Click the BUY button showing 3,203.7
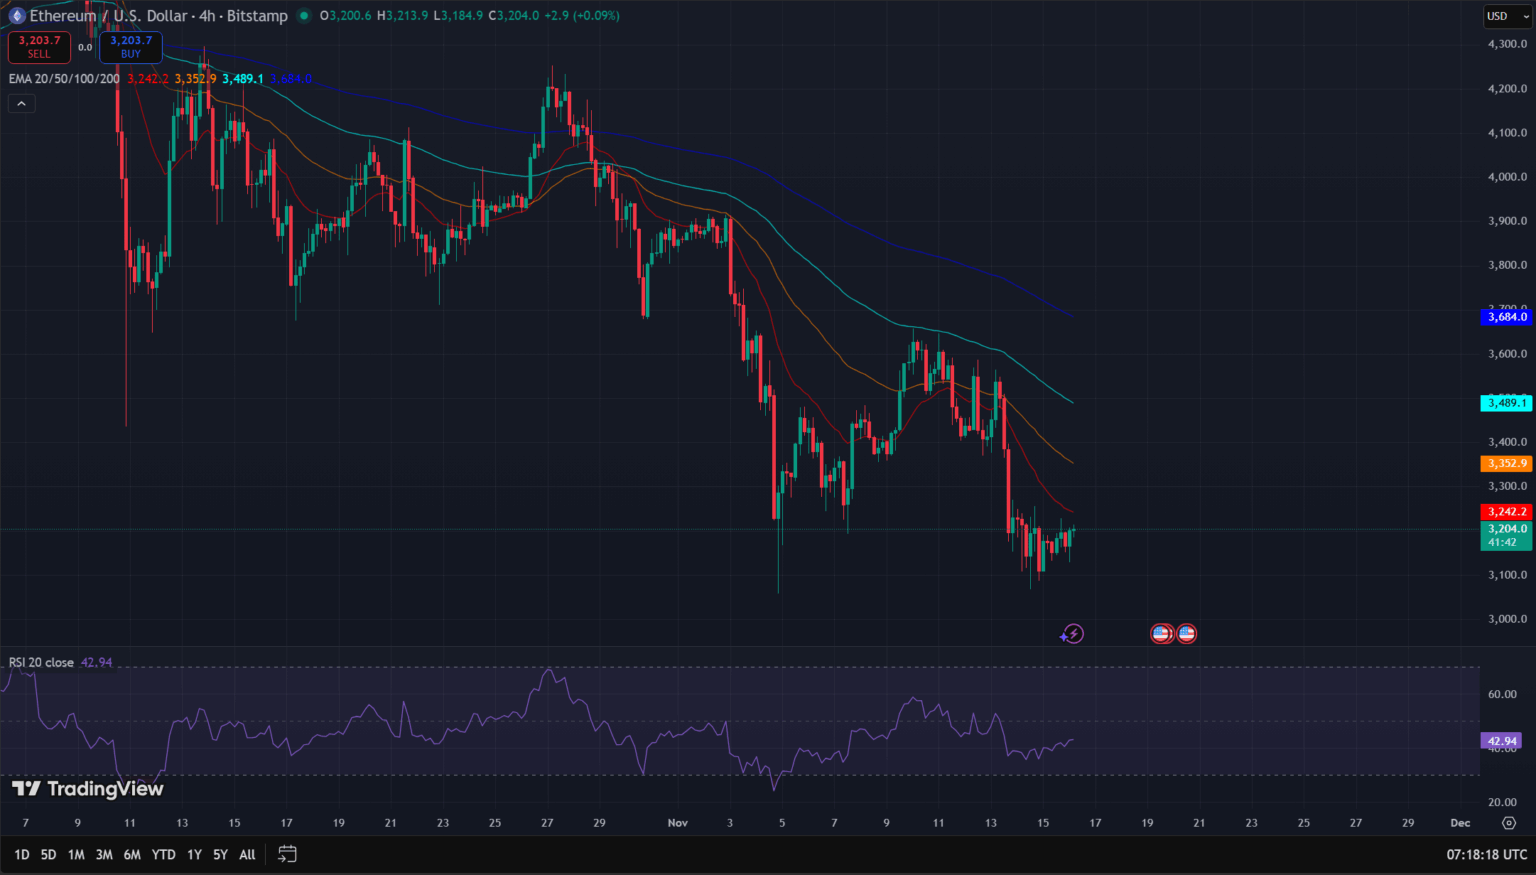The image size is (1536, 875). coord(130,46)
